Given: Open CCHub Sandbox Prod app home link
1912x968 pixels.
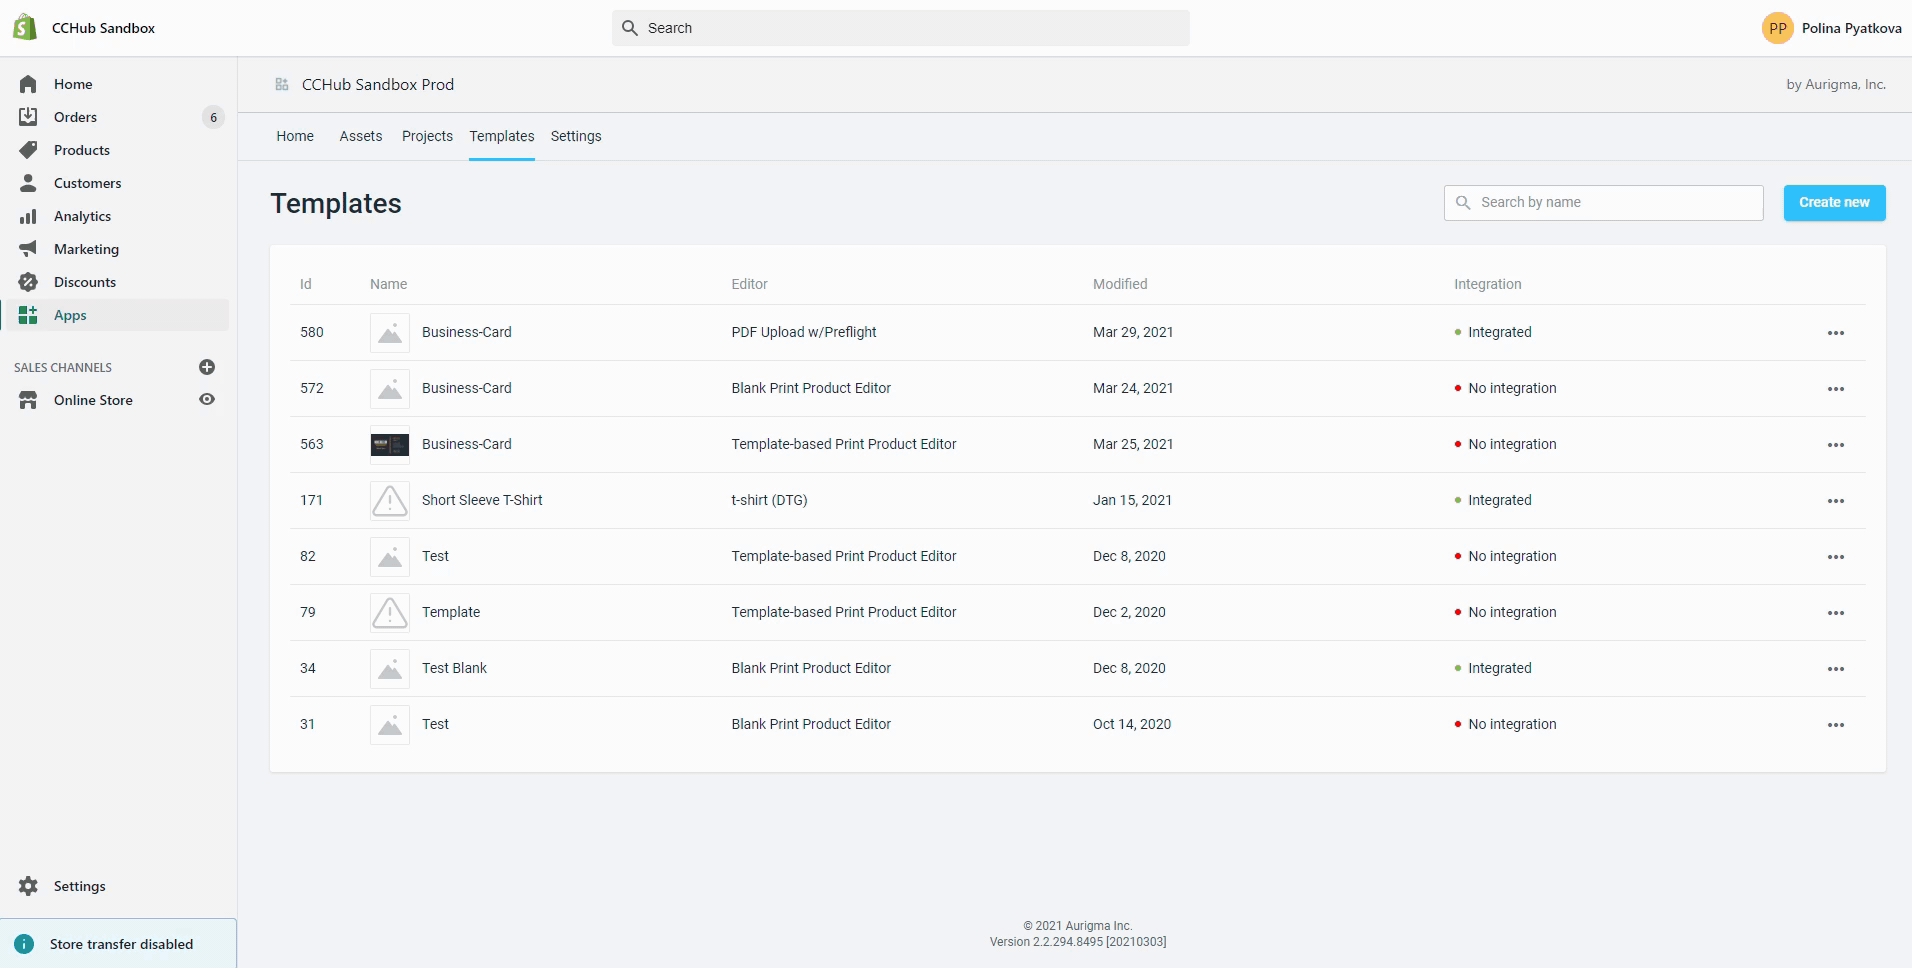Looking at the screenshot, I should click(377, 84).
